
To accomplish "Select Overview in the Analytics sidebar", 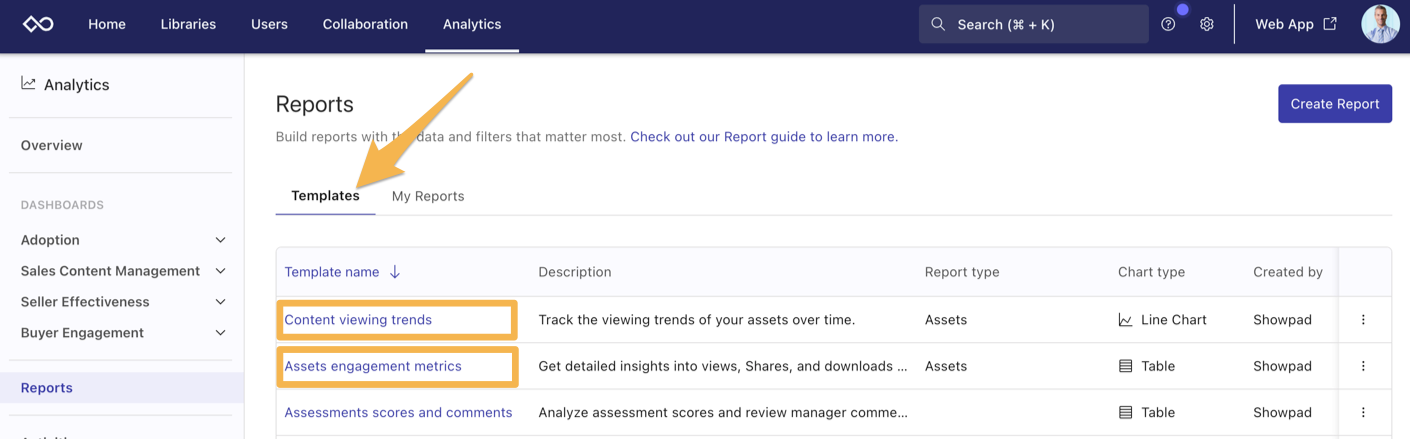I will click(52, 145).
